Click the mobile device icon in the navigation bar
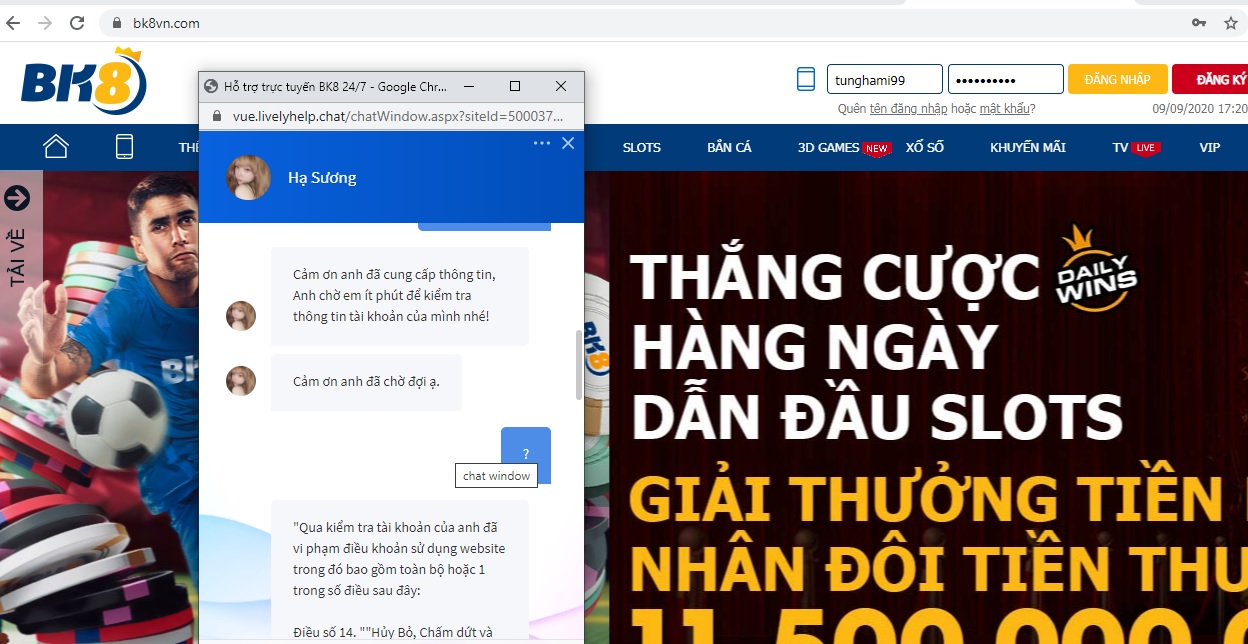This screenshot has width=1248, height=644. [124, 146]
